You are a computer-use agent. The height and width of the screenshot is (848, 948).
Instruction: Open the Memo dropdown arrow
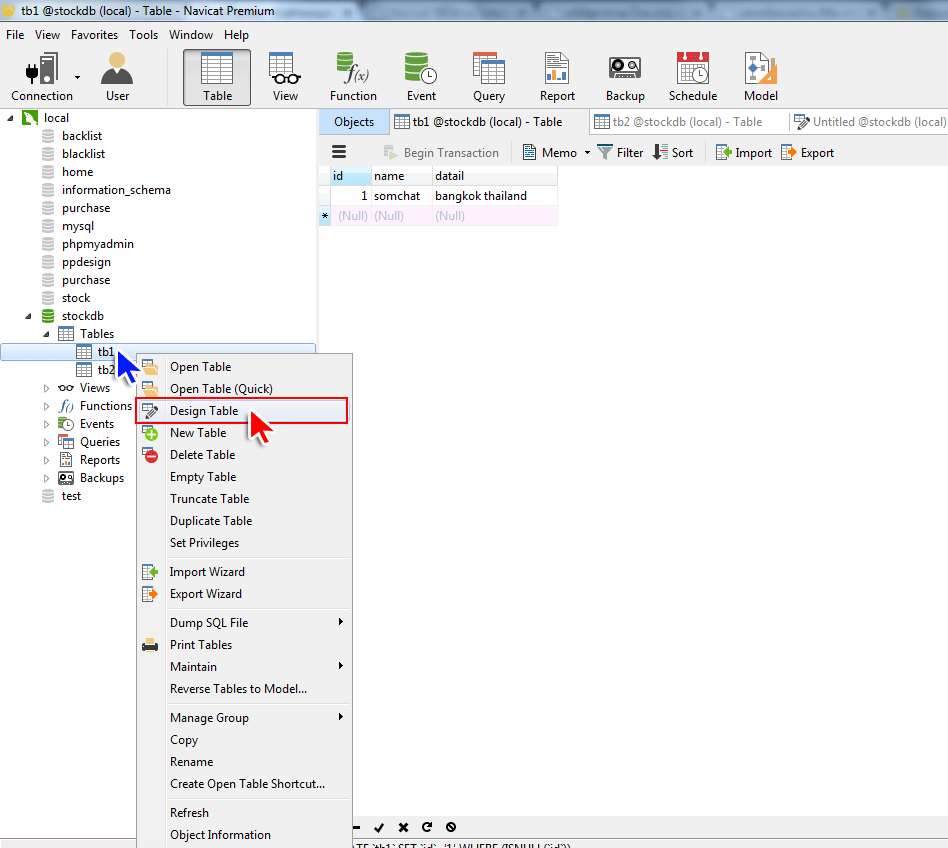[586, 153]
